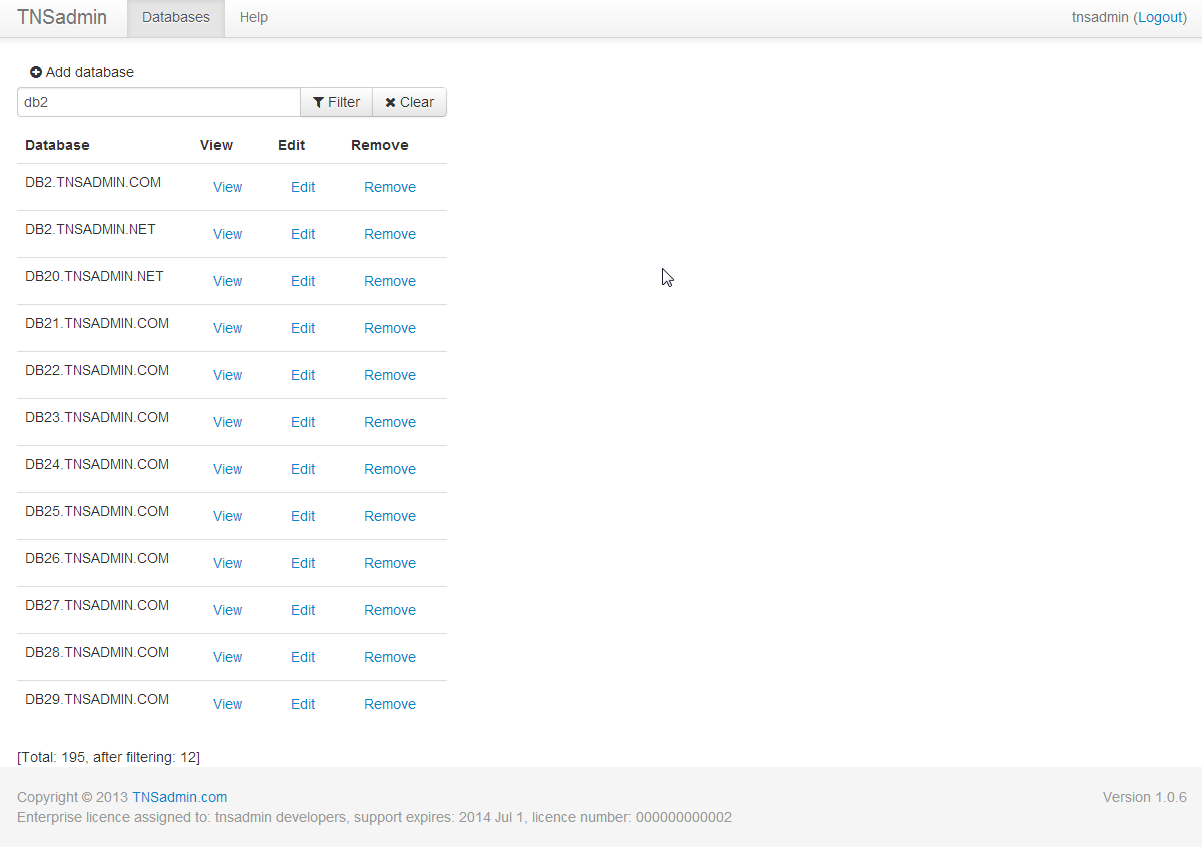This screenshot has width=1202, height=852.
Task: Click the Enterprise licence footer line
Action: click(x=374, y=817)
